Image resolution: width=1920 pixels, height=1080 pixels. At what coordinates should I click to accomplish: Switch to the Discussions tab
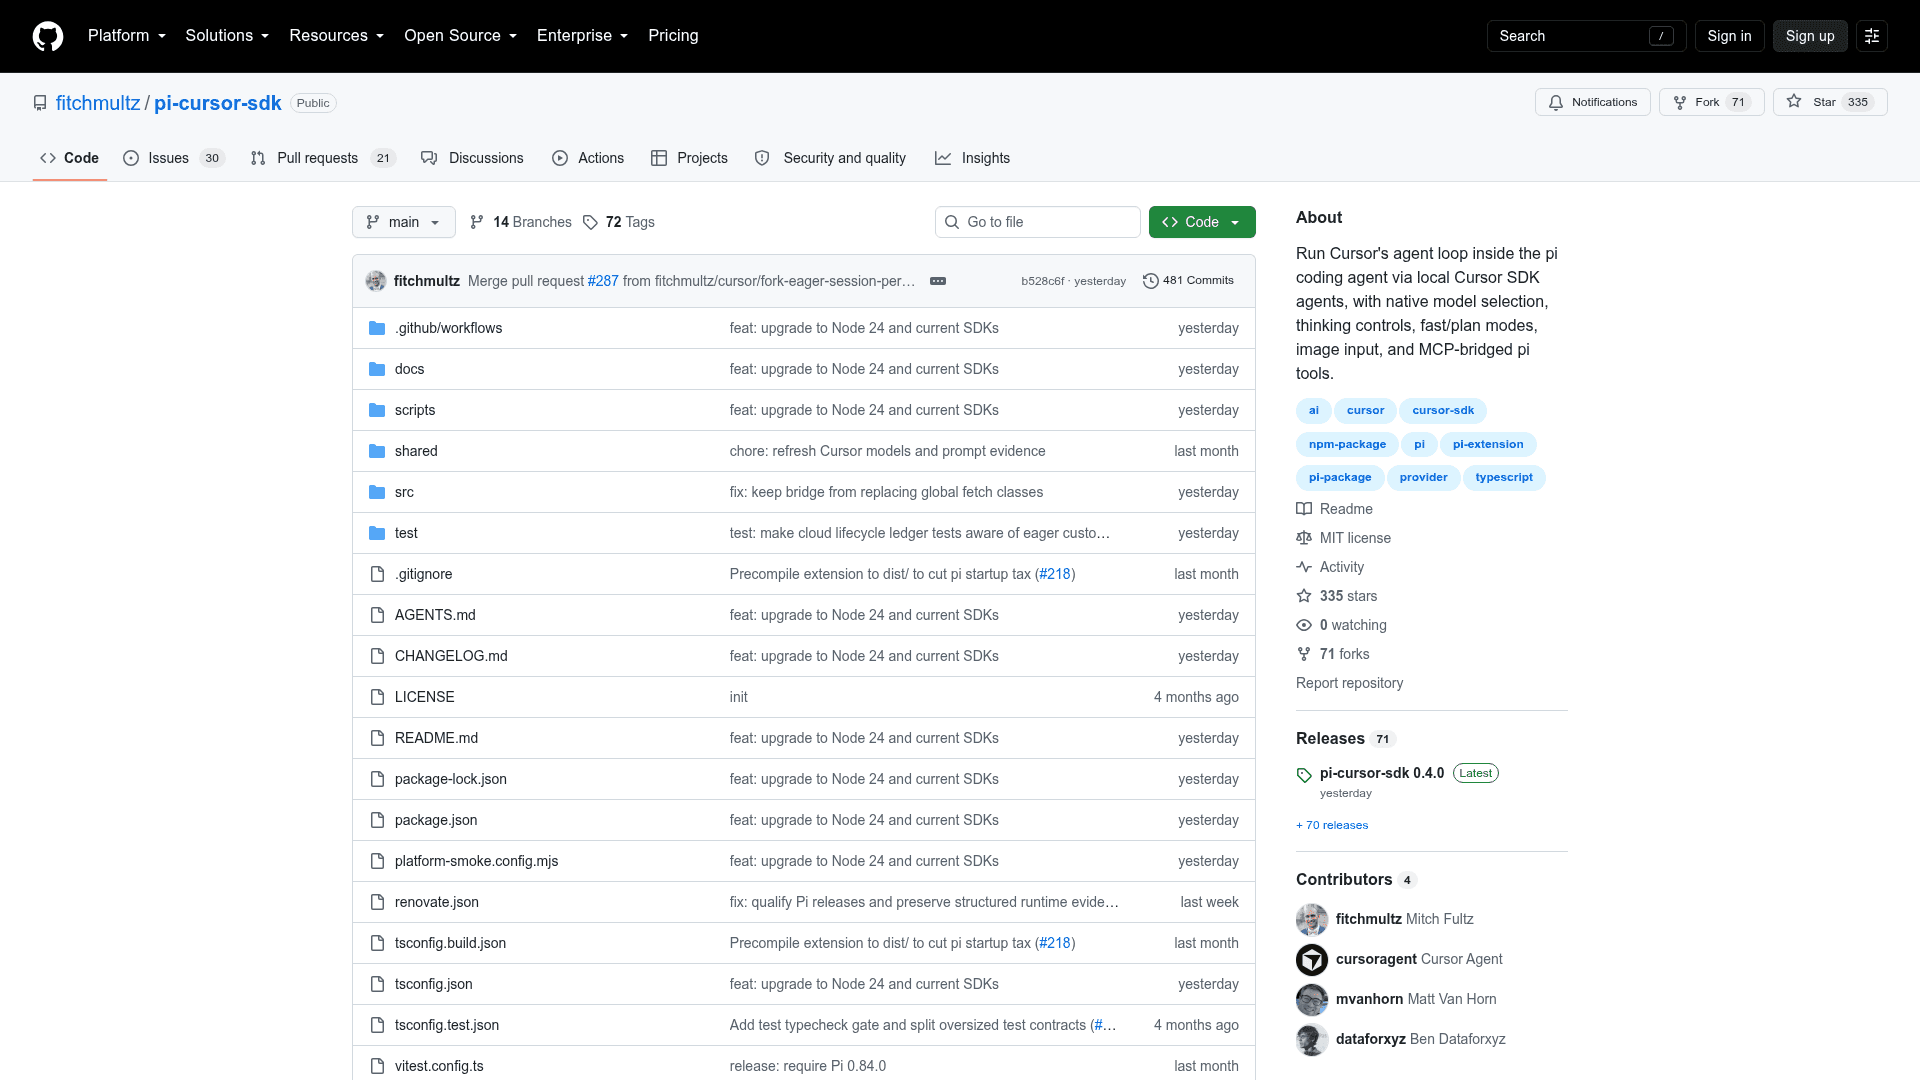pos(472,158)
